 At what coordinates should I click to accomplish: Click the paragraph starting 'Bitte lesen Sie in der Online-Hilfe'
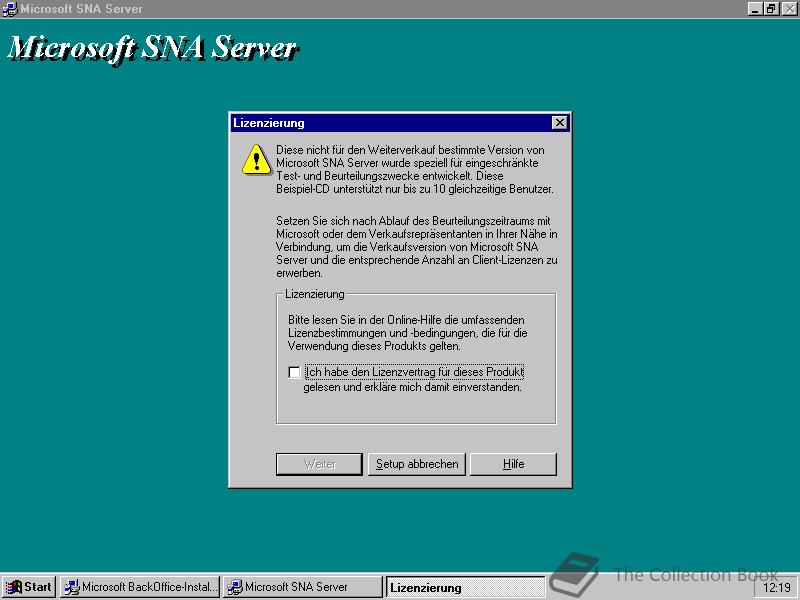pyautogui.click(x=408, y=333)
